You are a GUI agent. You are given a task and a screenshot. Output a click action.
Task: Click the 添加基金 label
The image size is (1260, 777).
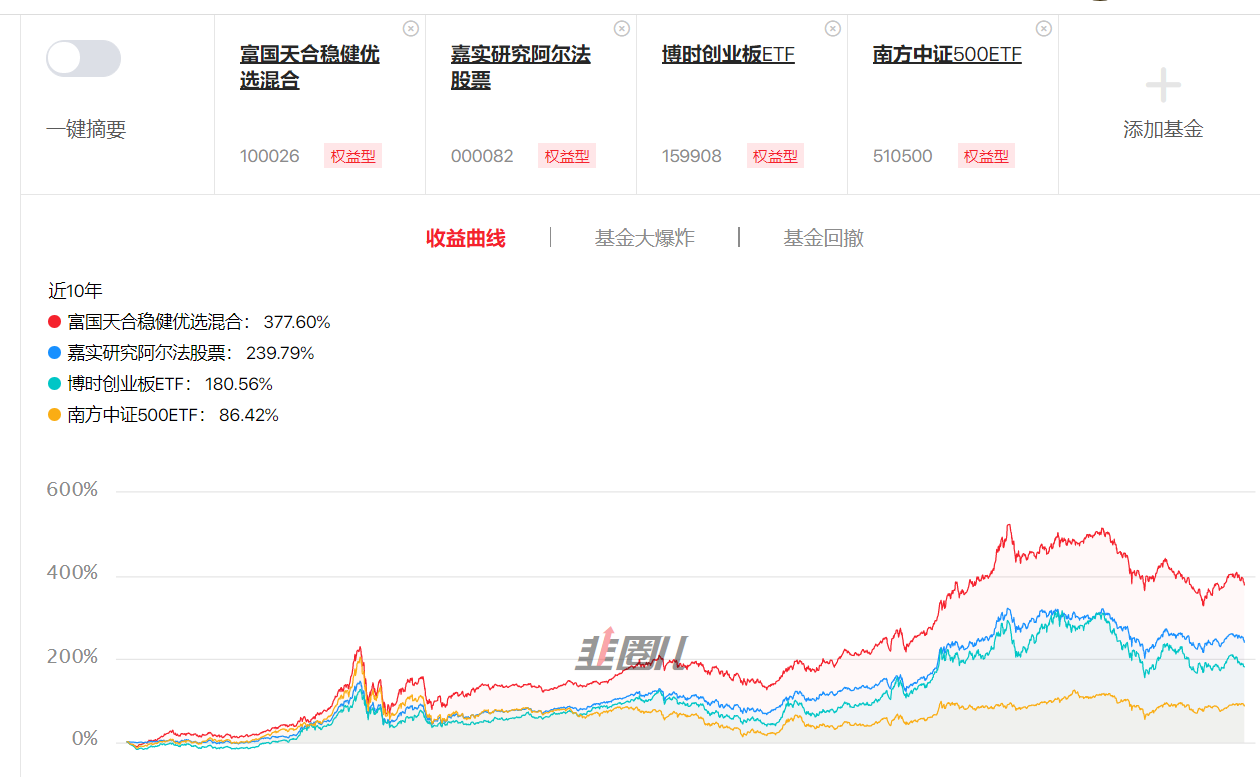tap(1163, 129)
